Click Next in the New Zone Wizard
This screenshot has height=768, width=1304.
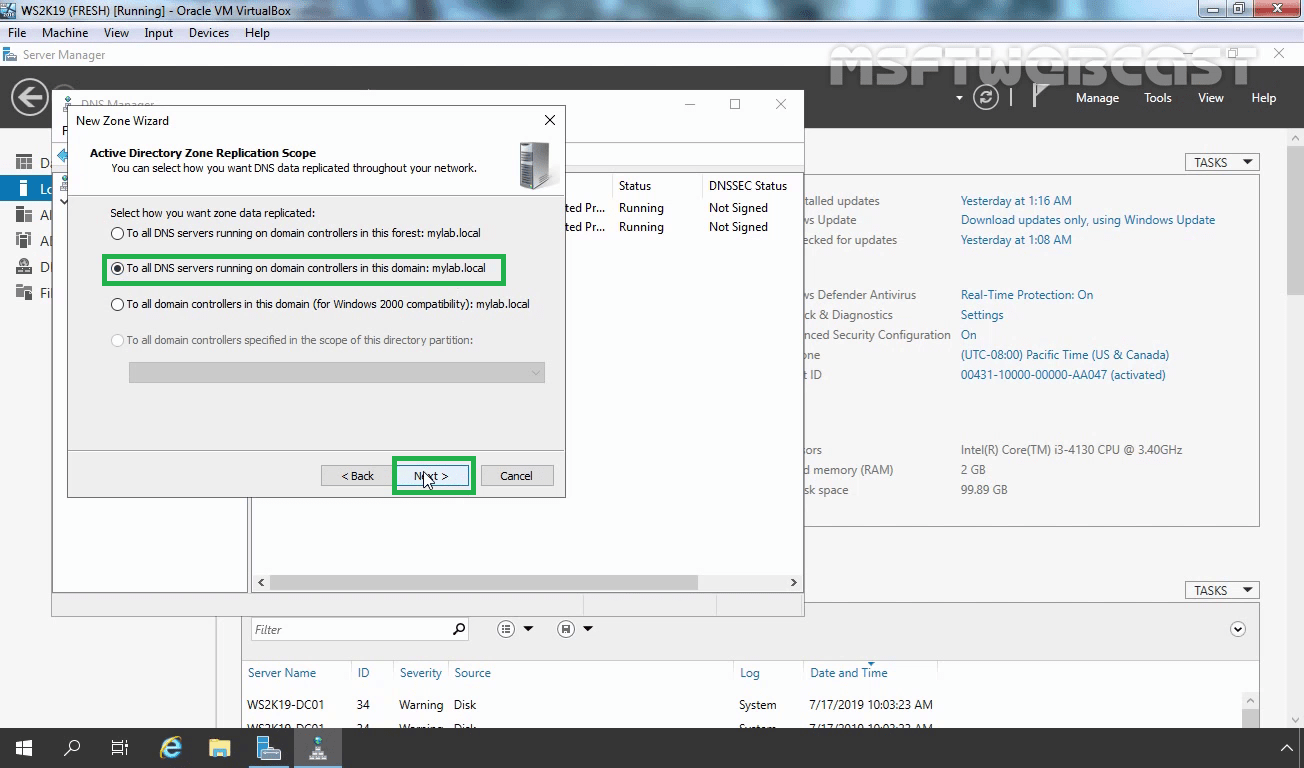pos(432,476)
